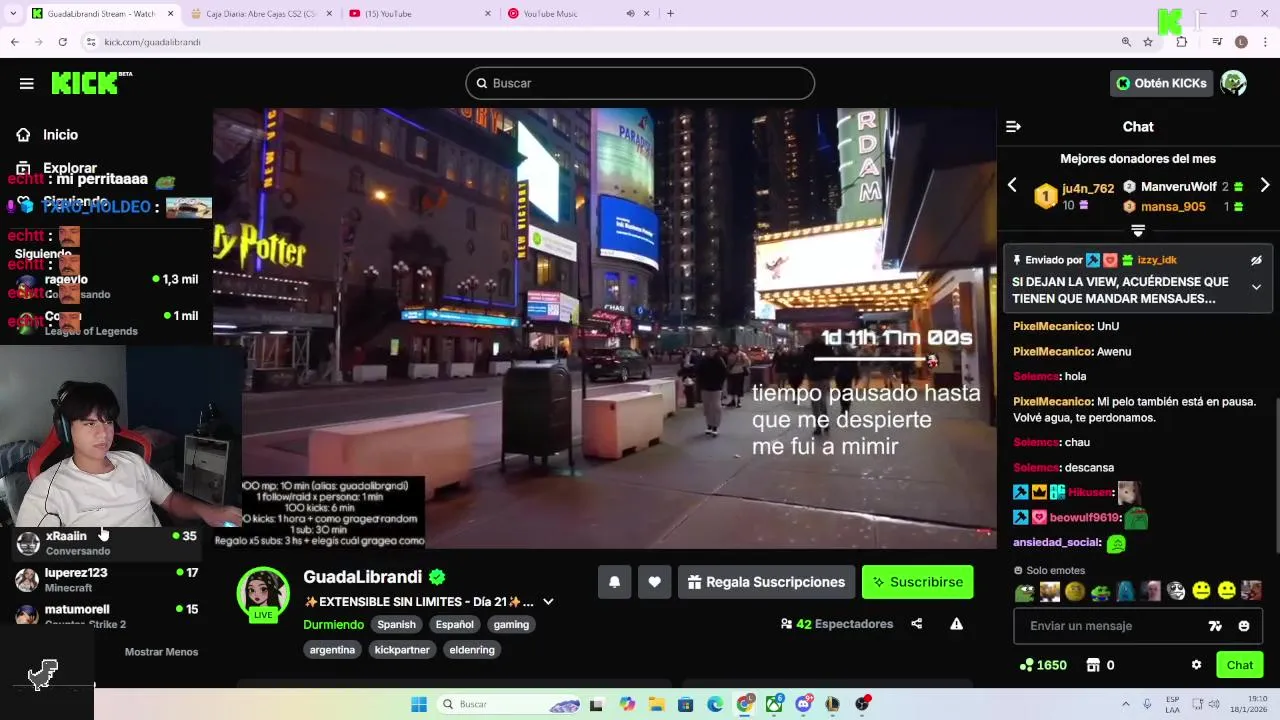The image size is (1280, 720).
Task: Show next top donors page
Action: coord(1265,185)
